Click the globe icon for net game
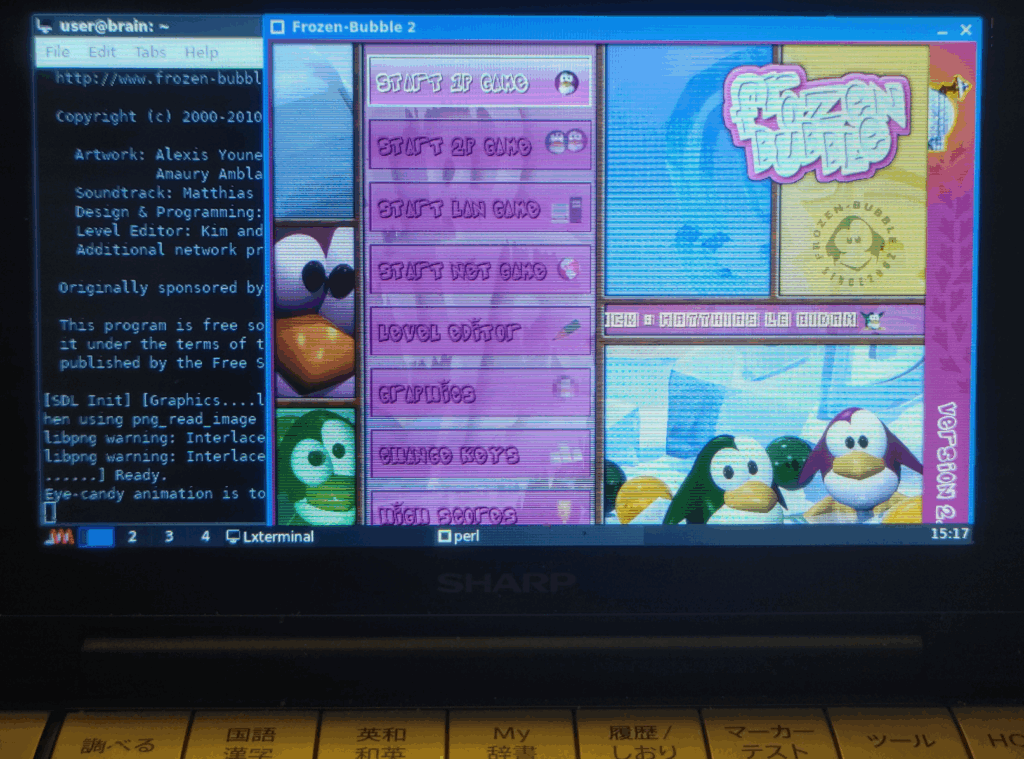The height and width of the screenshot is (759, 1024). pyautogui.click(x=567, y=270)
